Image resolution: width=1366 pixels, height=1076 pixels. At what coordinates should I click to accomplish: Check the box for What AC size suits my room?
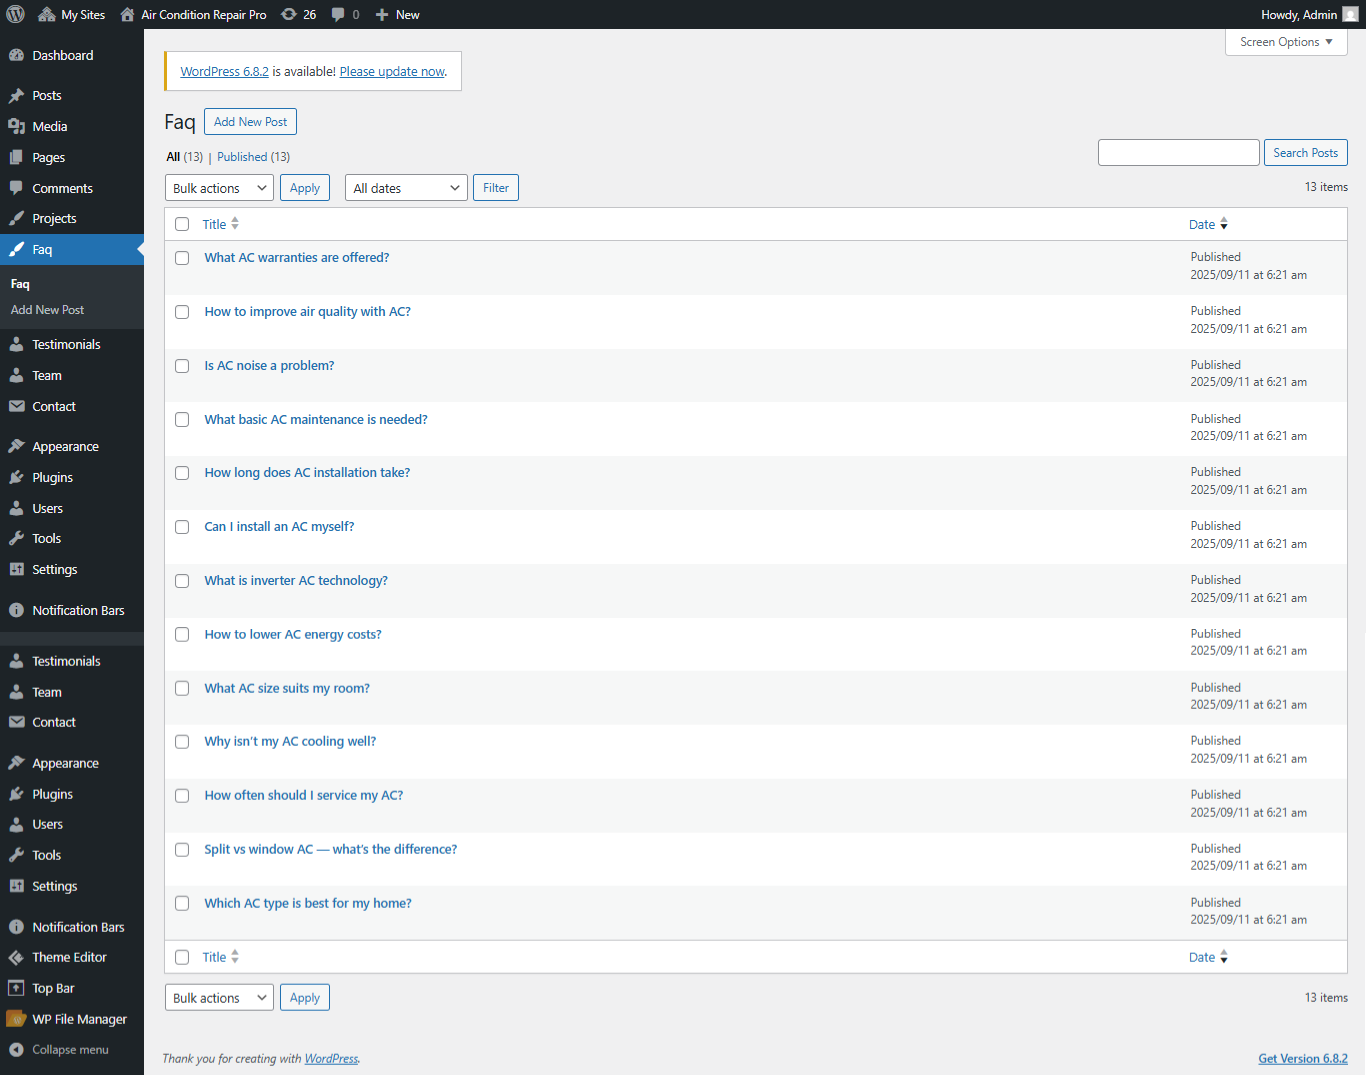(x=182, y=688)
